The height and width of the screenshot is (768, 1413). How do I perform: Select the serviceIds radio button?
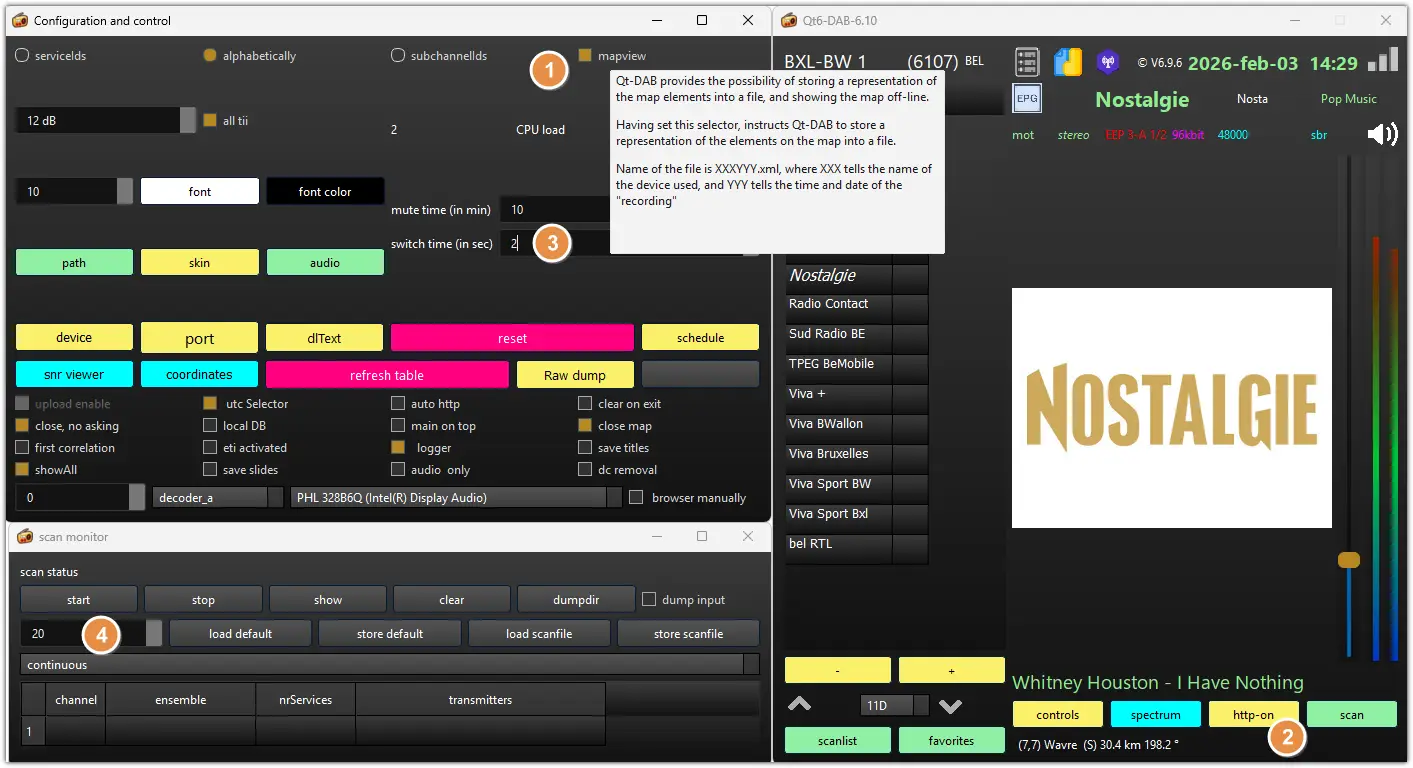coord(22,56)
